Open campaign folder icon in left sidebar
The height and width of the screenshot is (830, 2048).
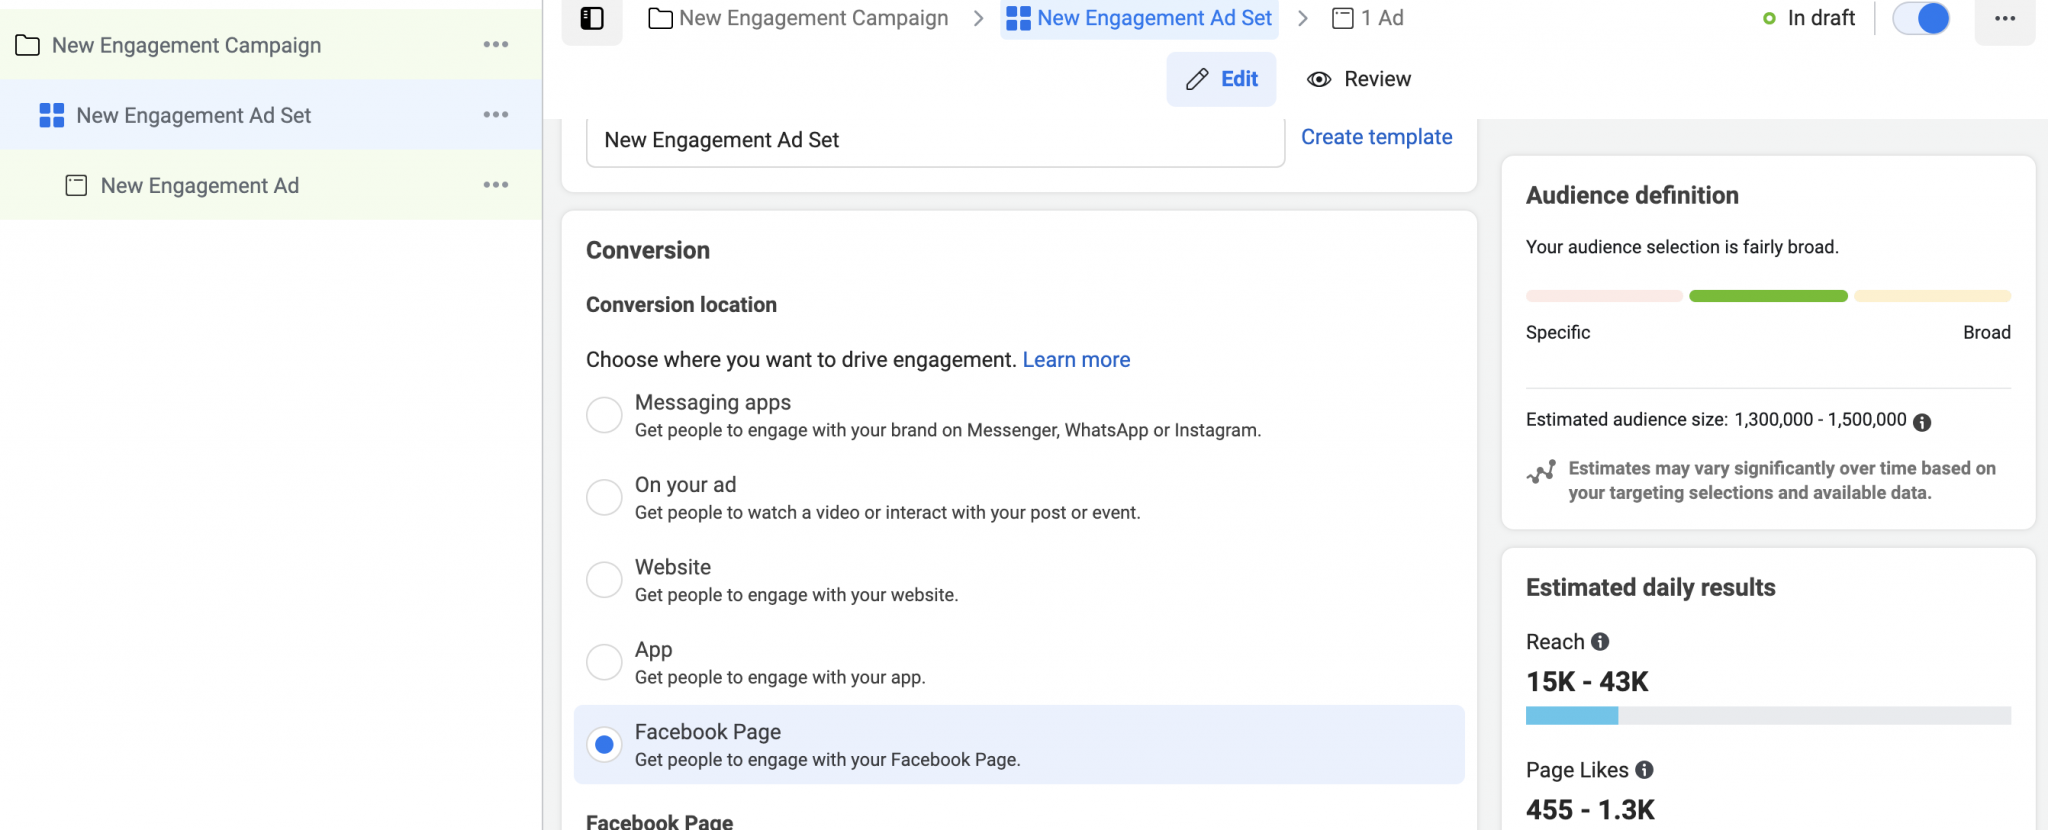point(28,46)
